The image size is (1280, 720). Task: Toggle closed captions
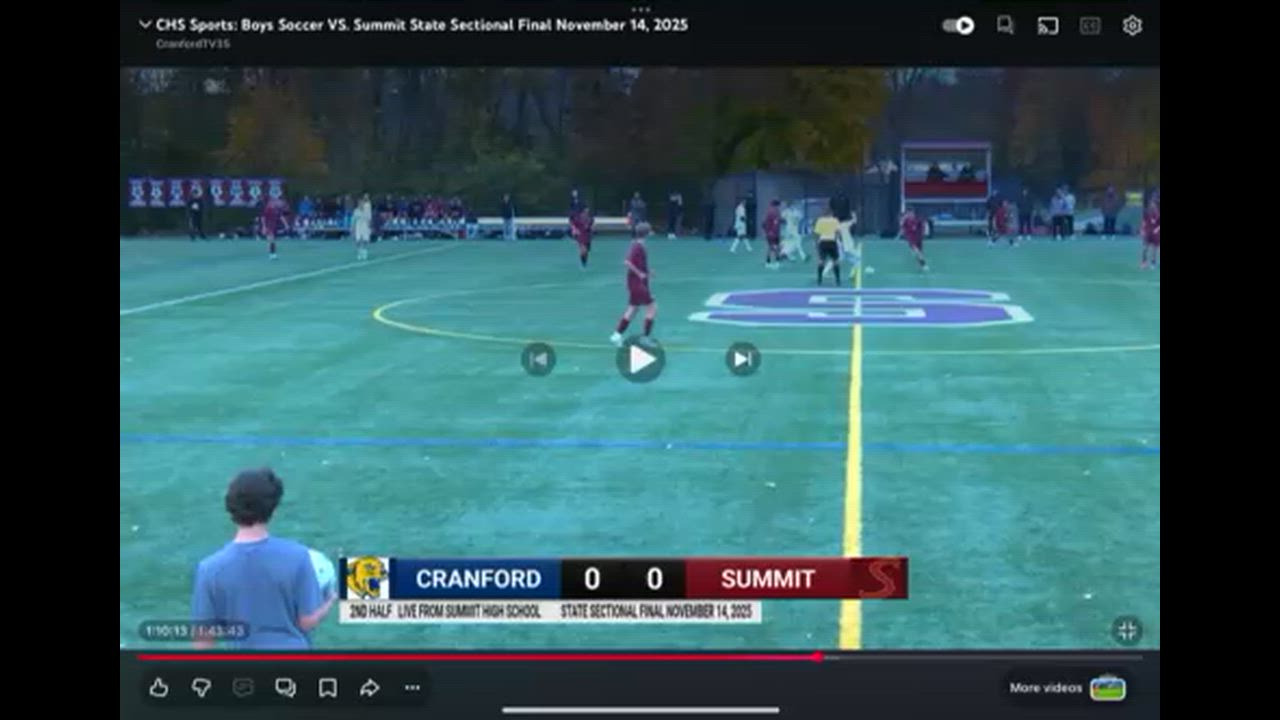(x=1090, y=26)
